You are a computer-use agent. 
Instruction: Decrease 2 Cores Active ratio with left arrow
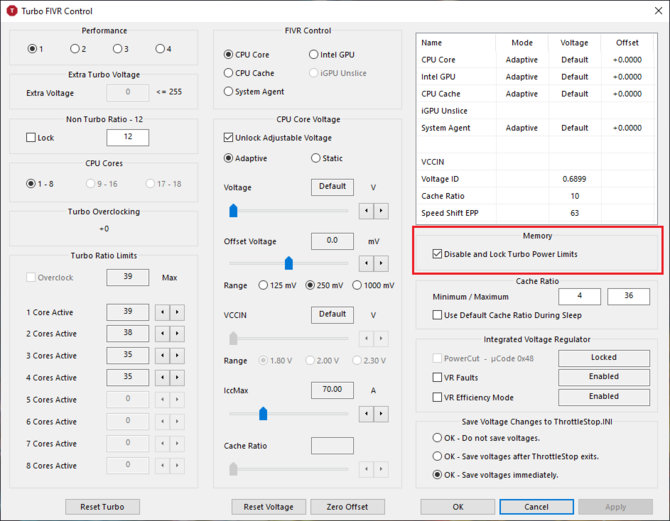(x=162, y=333)
